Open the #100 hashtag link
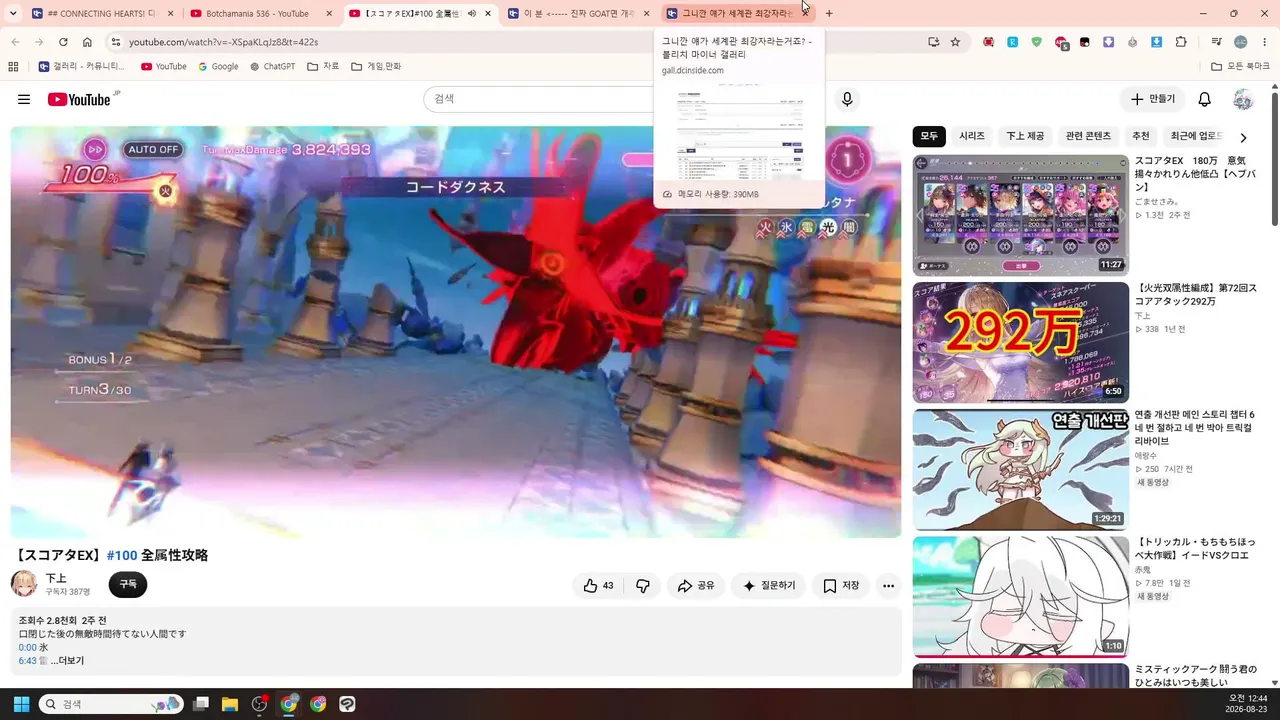 (x=122, y=555)
